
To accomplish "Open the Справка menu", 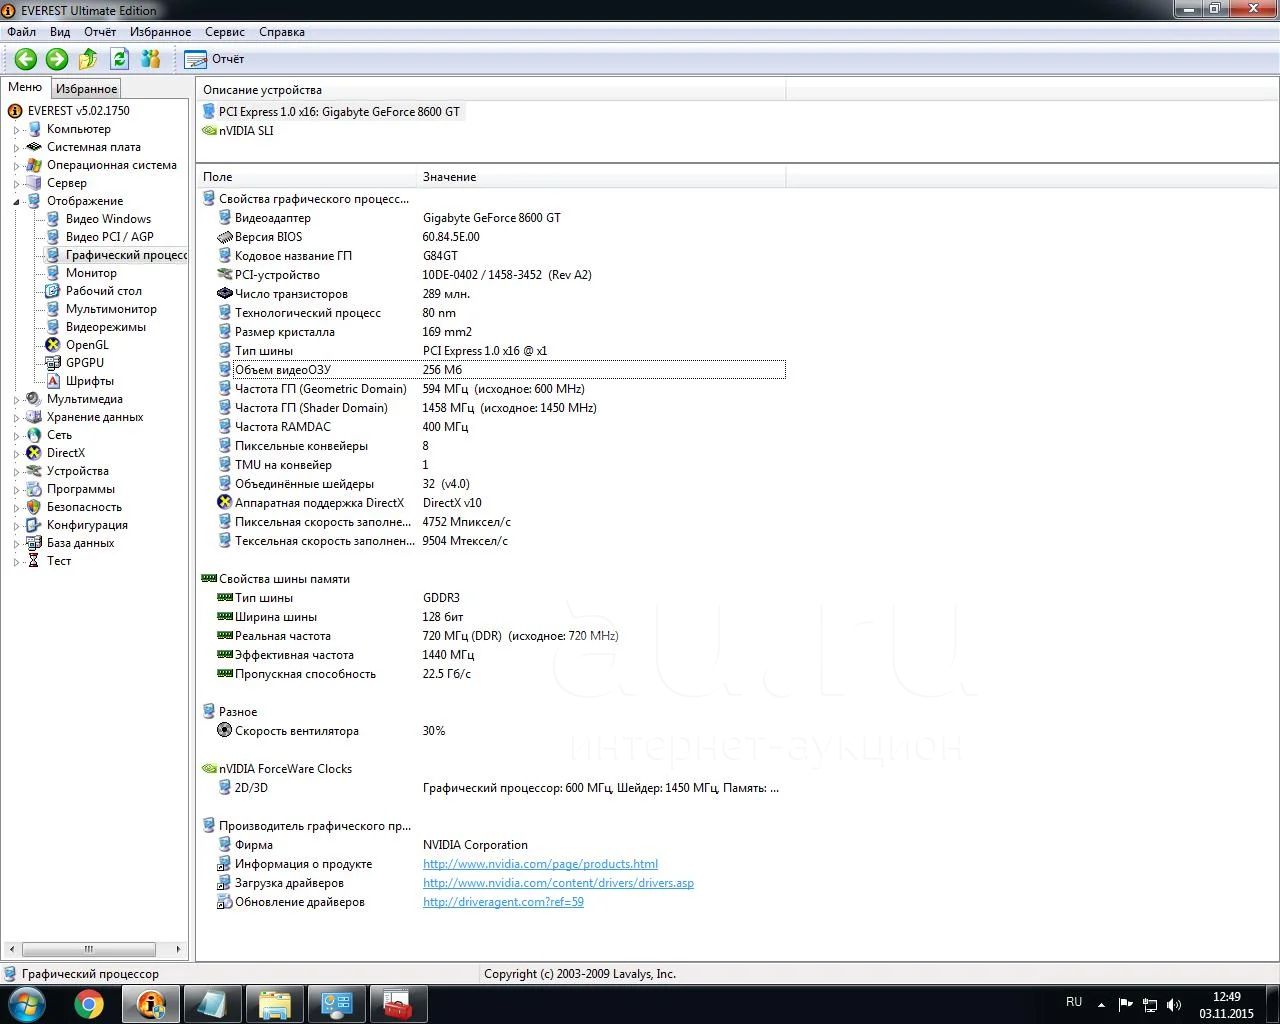I will (282, 32).
